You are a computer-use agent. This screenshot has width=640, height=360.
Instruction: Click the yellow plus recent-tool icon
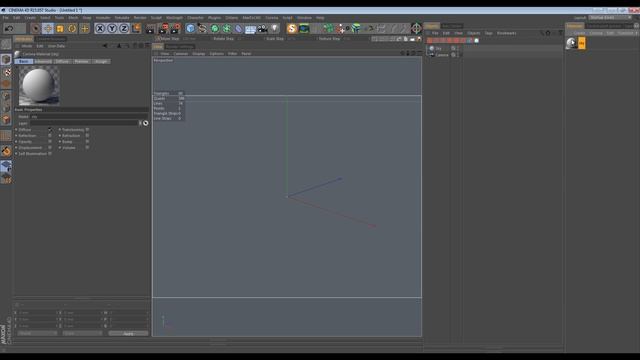pyautogui.click(x=84, y=28)
